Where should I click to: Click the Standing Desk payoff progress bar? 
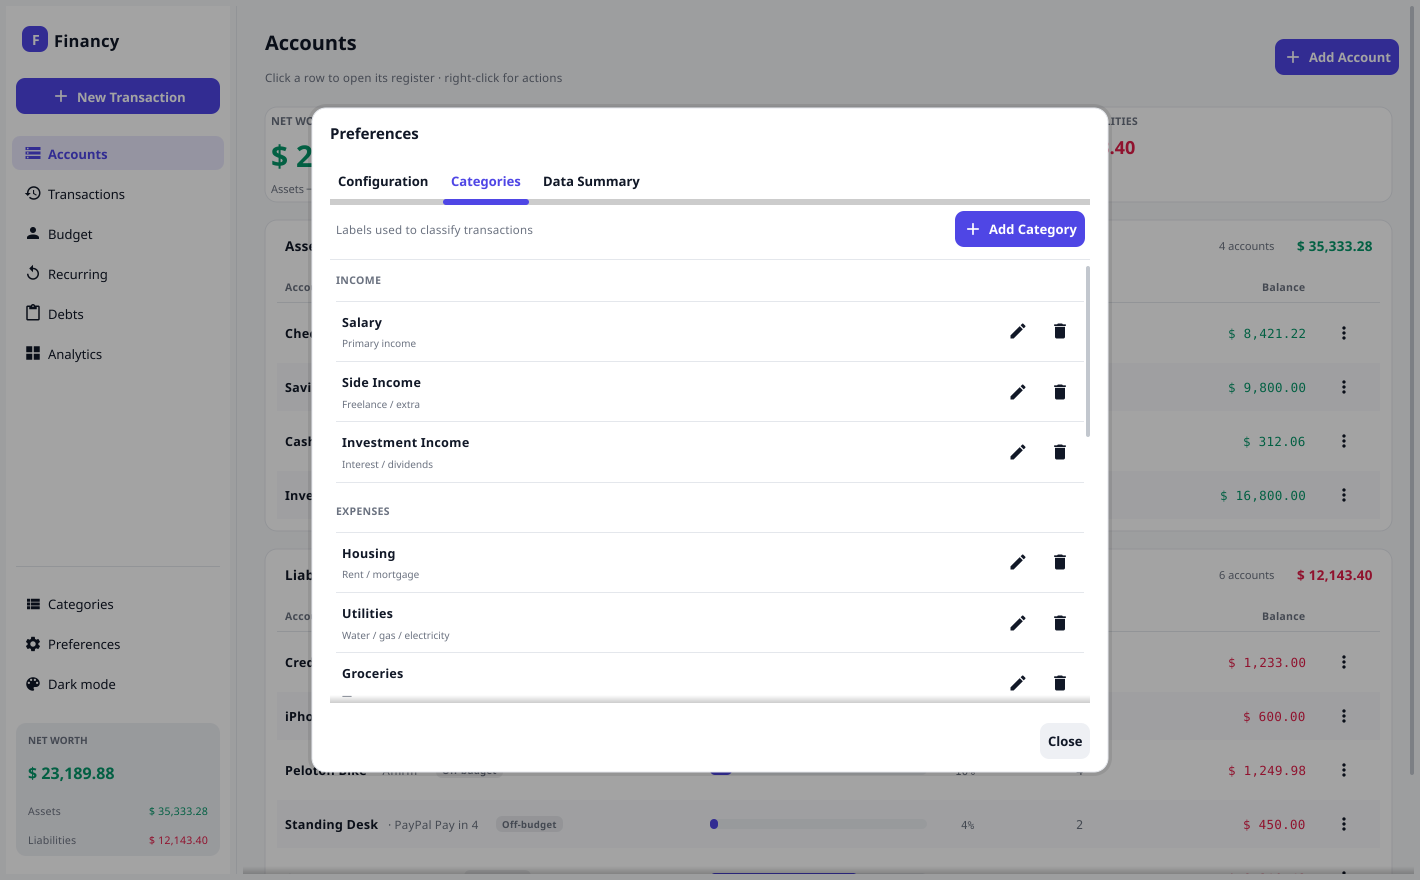point(817,824)
